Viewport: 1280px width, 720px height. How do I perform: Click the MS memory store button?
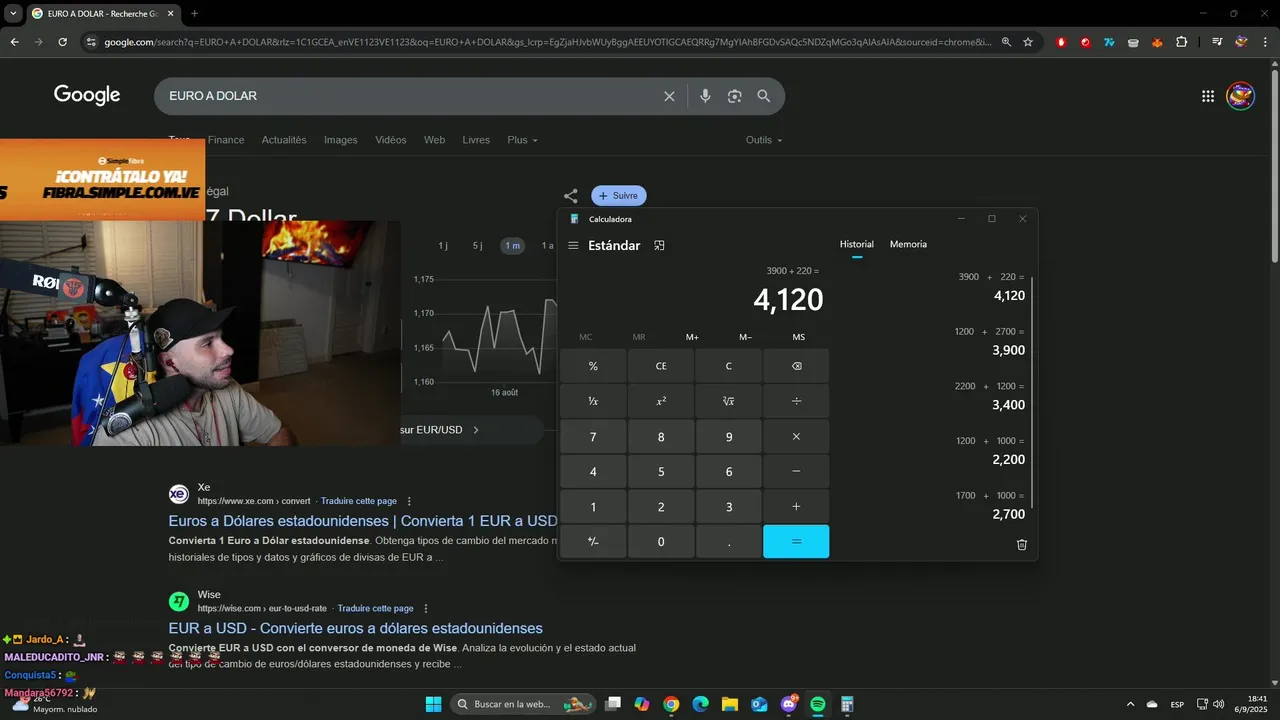[798, 337]
